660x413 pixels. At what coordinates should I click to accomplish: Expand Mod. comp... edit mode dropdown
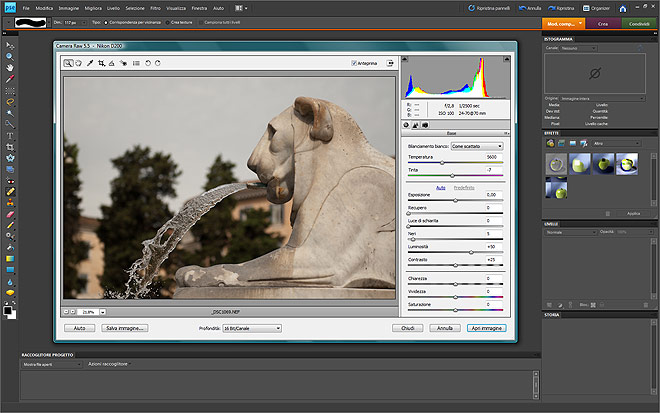580,23
